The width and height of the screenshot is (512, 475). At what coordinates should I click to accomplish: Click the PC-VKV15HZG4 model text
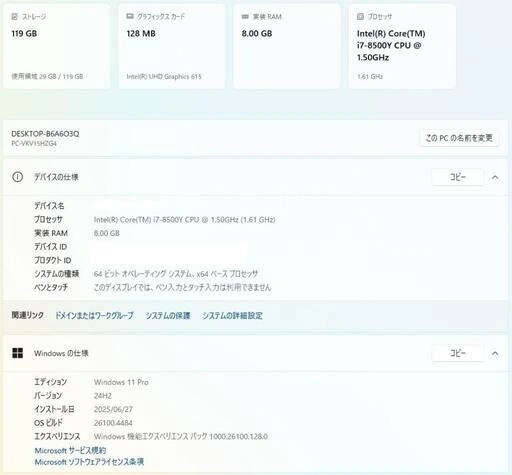34,143
